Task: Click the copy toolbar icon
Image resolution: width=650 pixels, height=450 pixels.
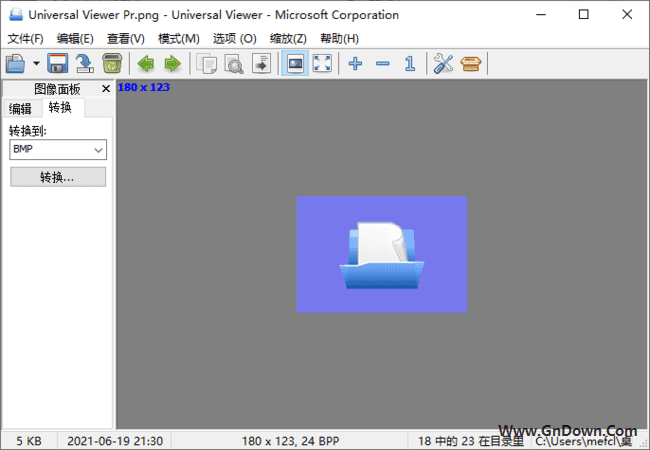Action: [206, 64]
